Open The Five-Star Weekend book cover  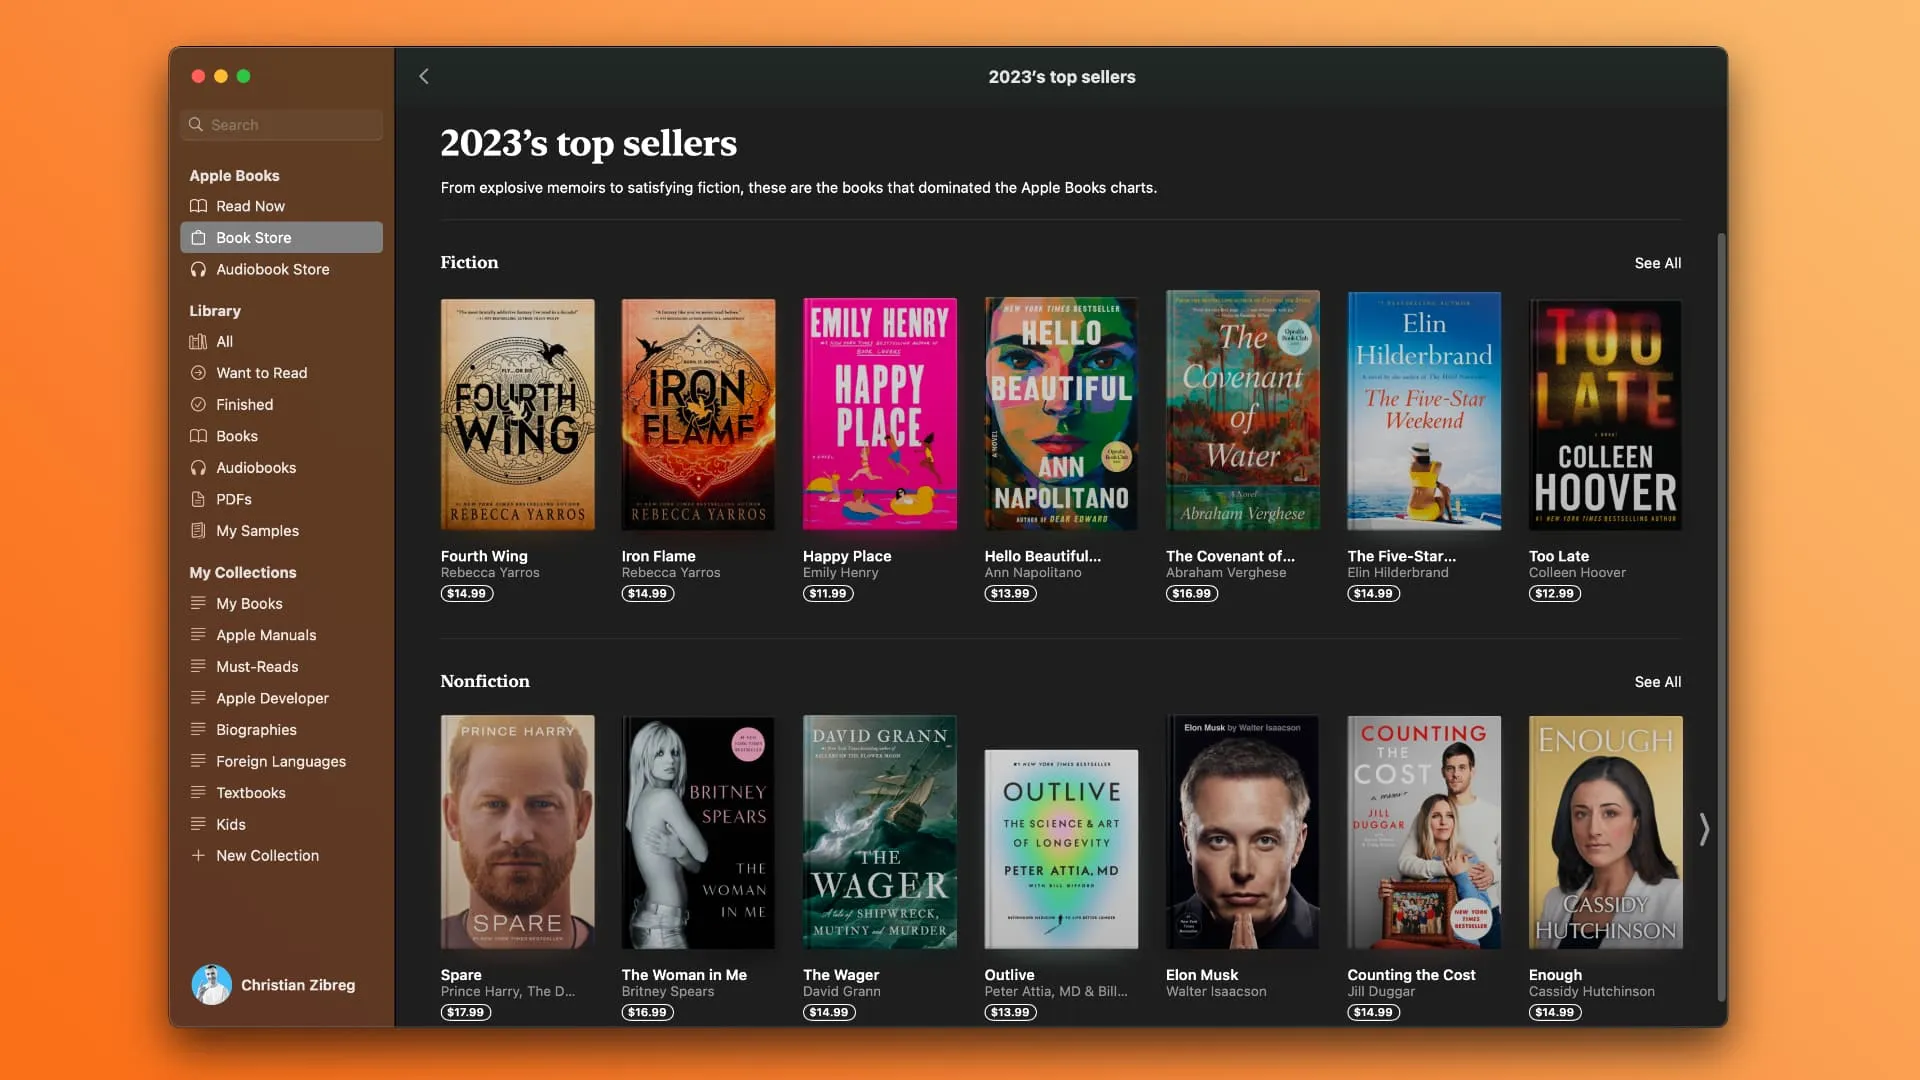[1424, 411]
